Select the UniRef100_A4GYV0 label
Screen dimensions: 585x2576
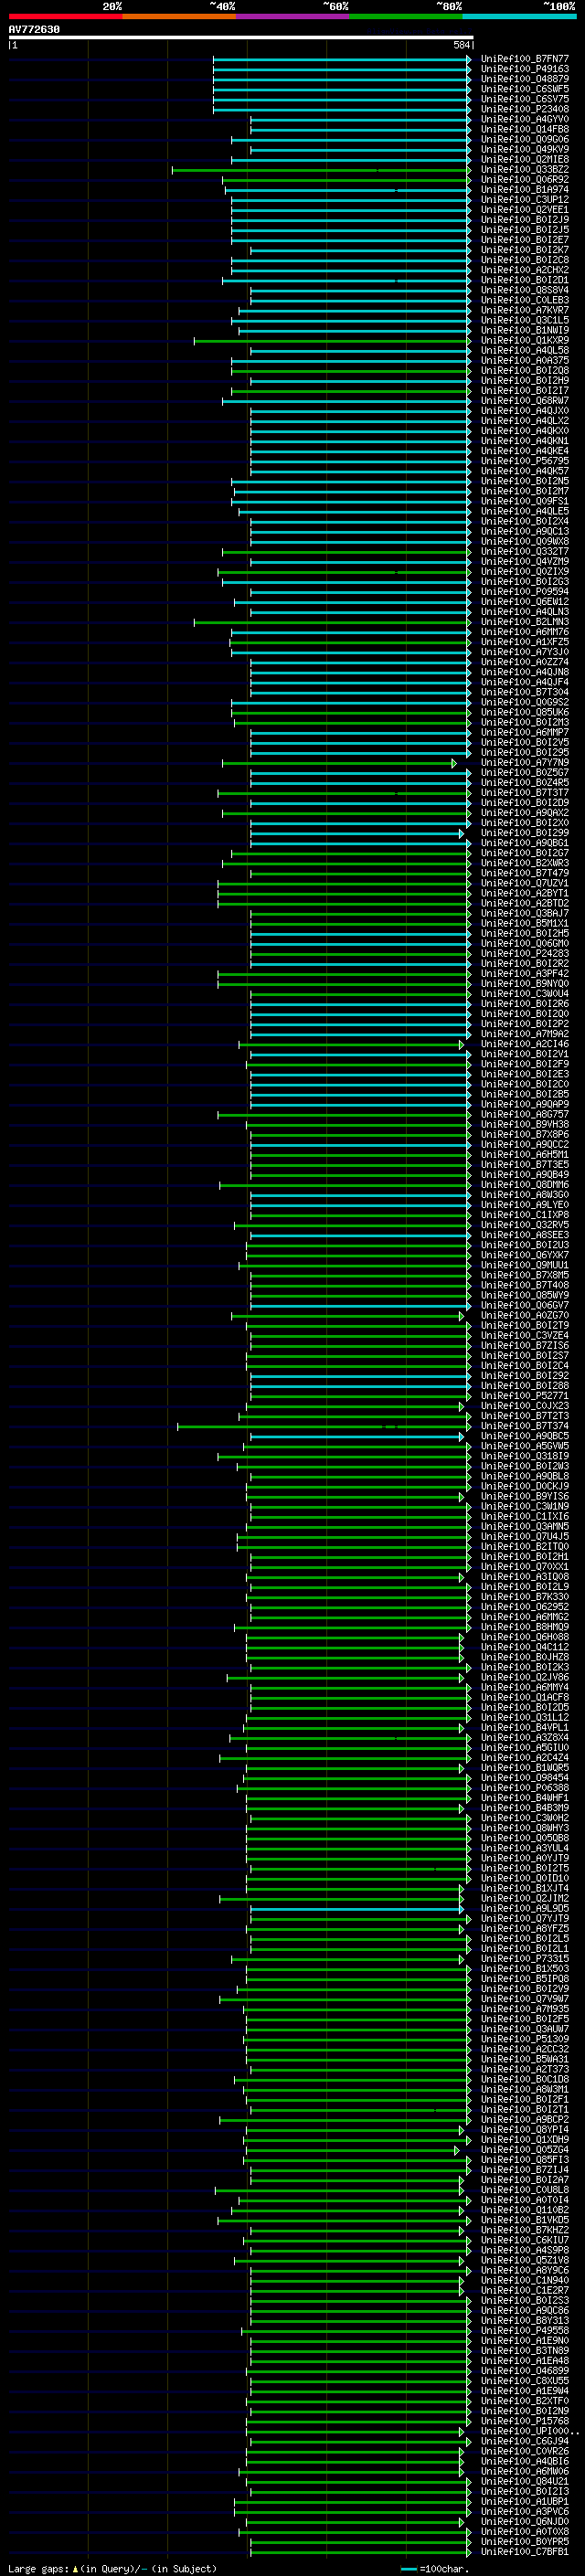[x=524, y=119]
